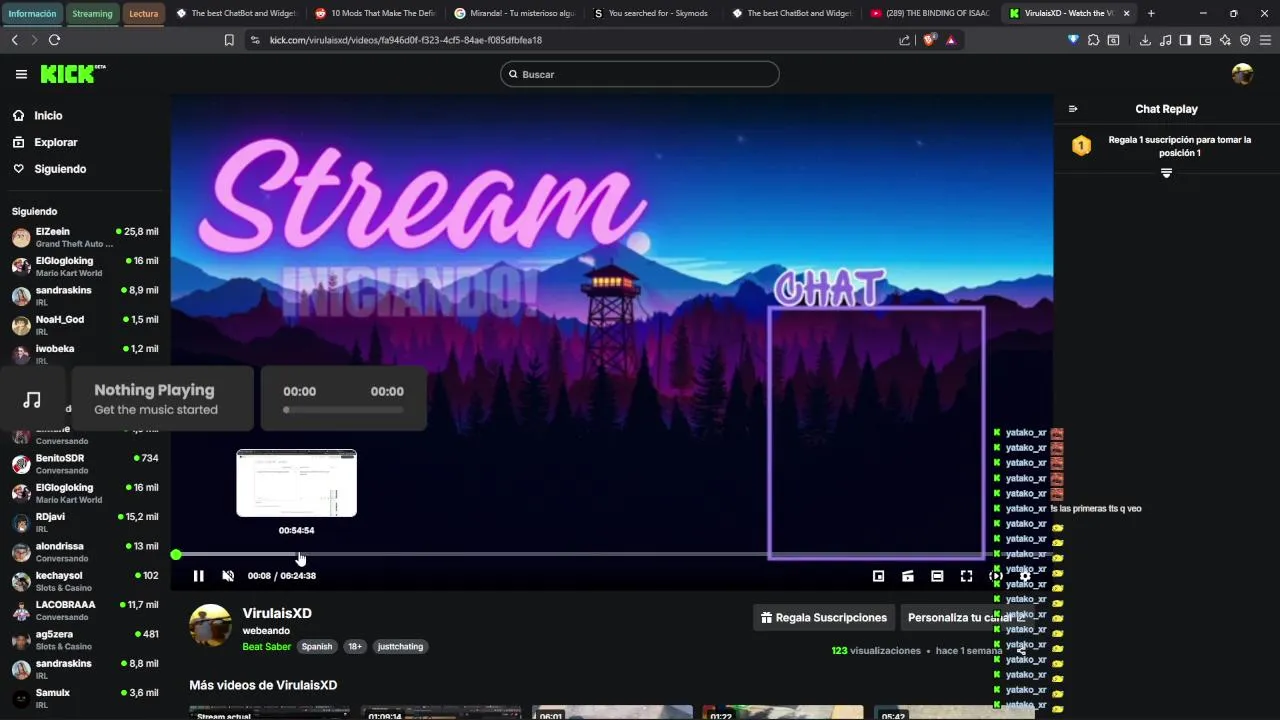Click Regala Suscripciones button

click(x=824, y=618)
